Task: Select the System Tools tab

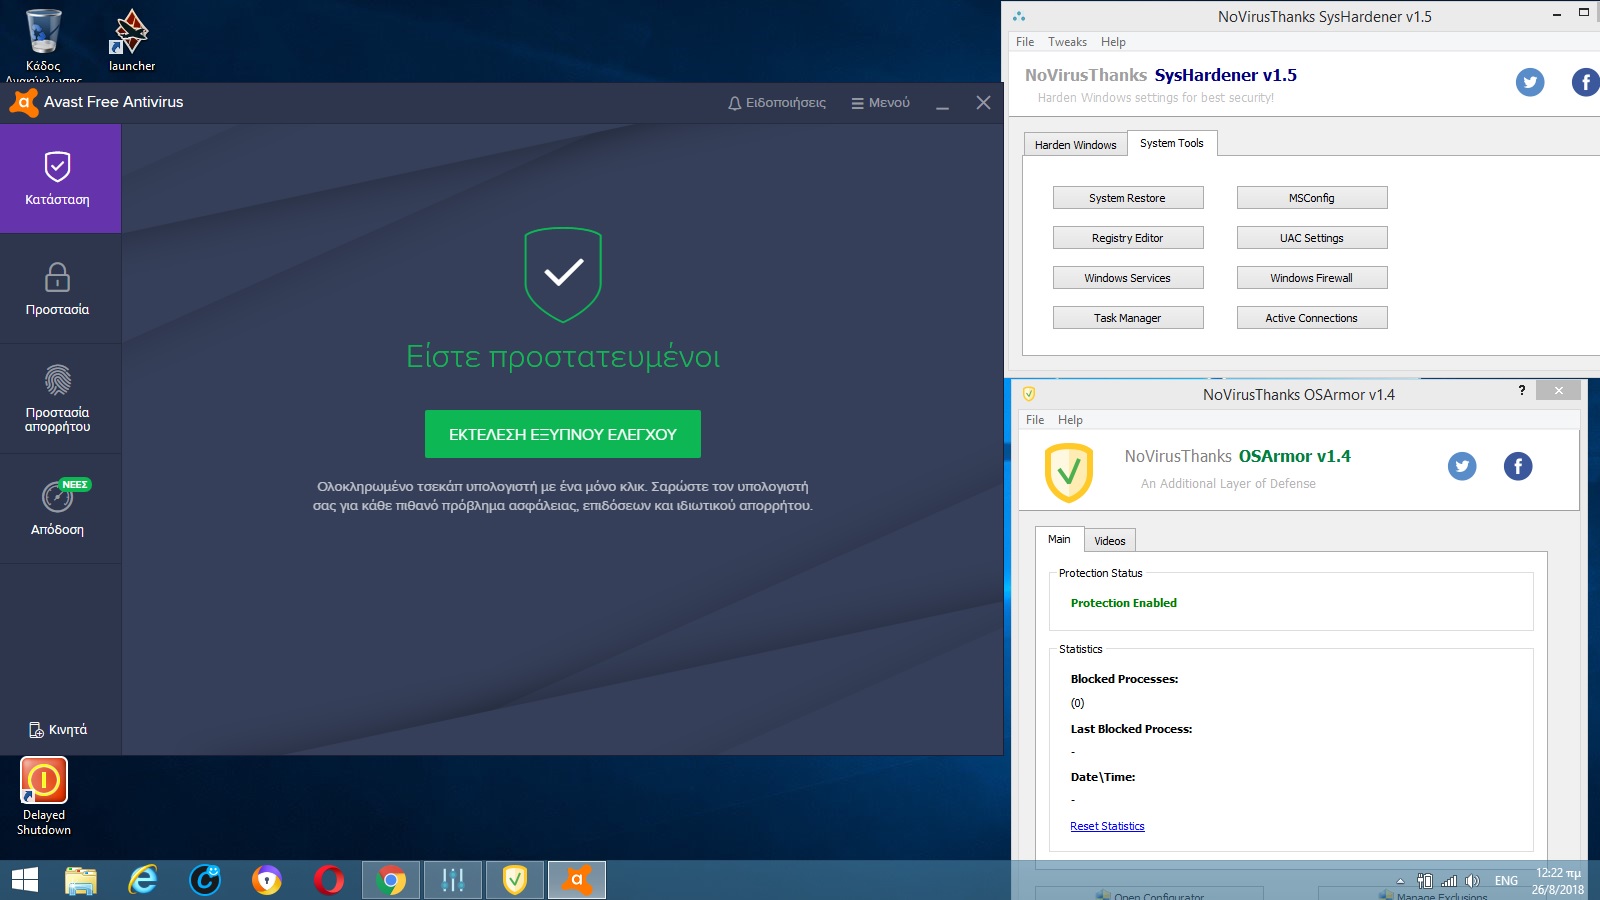Action: point(1172,143)
